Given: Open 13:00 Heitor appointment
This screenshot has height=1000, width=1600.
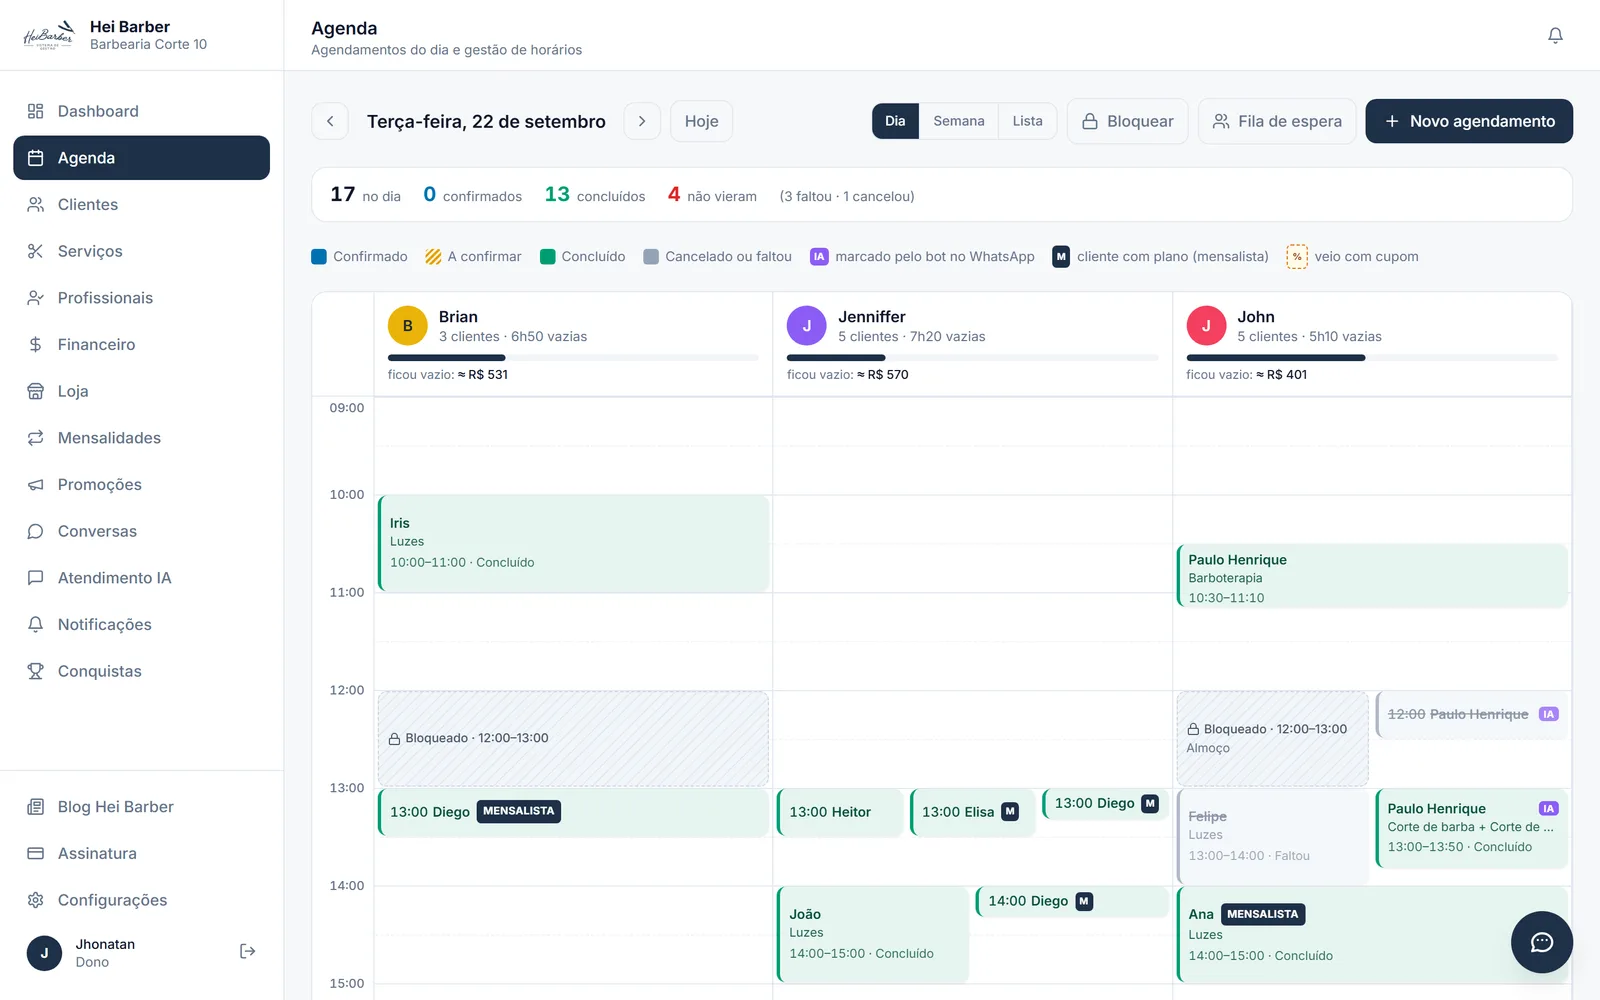Looking at the screenshot, I should 840,812.
